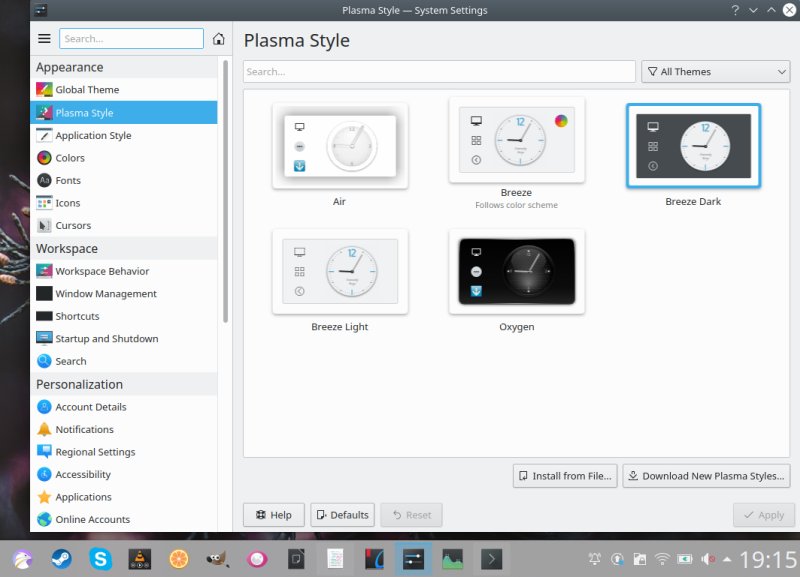Go to Cursors settings
The image size is (800, 577).
(73, 226)
